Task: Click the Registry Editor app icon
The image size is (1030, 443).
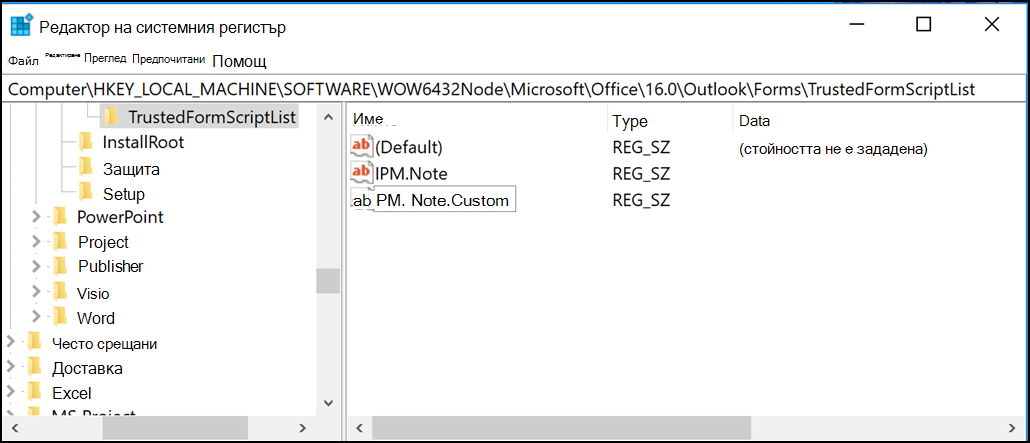Action: [x=22, y=25]
